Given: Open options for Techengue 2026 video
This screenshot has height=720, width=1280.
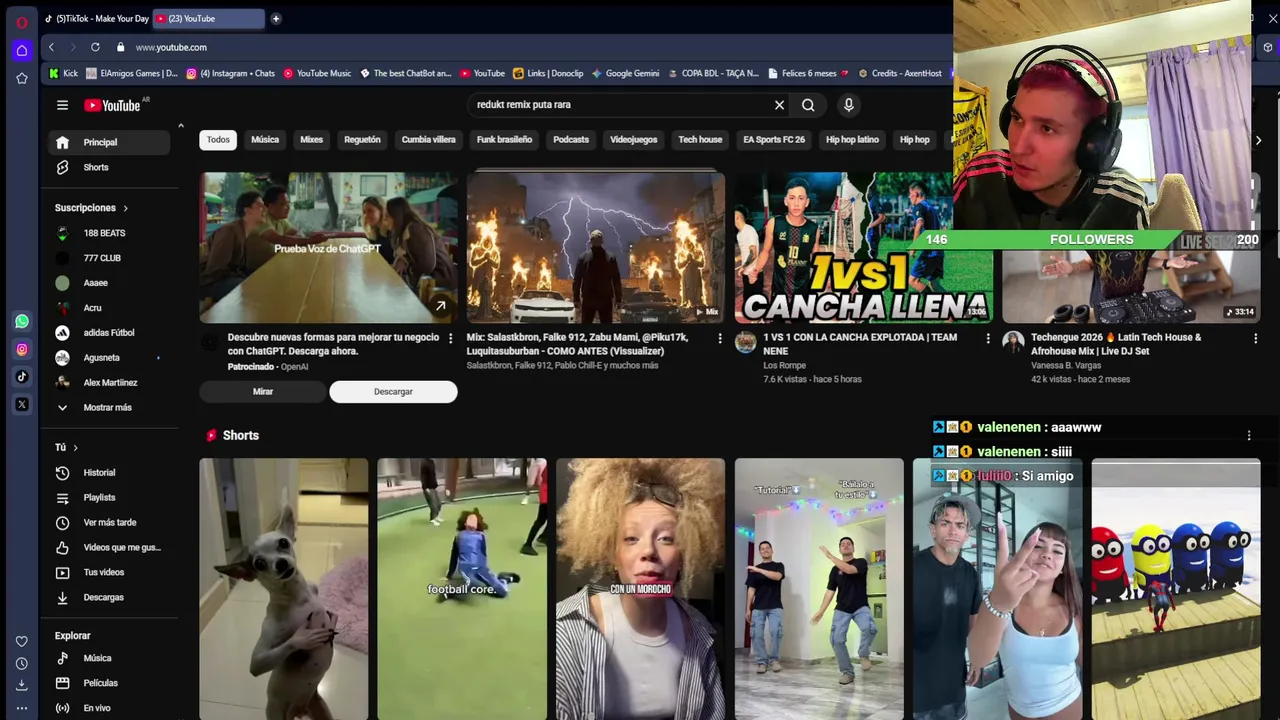Looking at the screenshot, I should pyautogui.click(x=1255, y=338).
